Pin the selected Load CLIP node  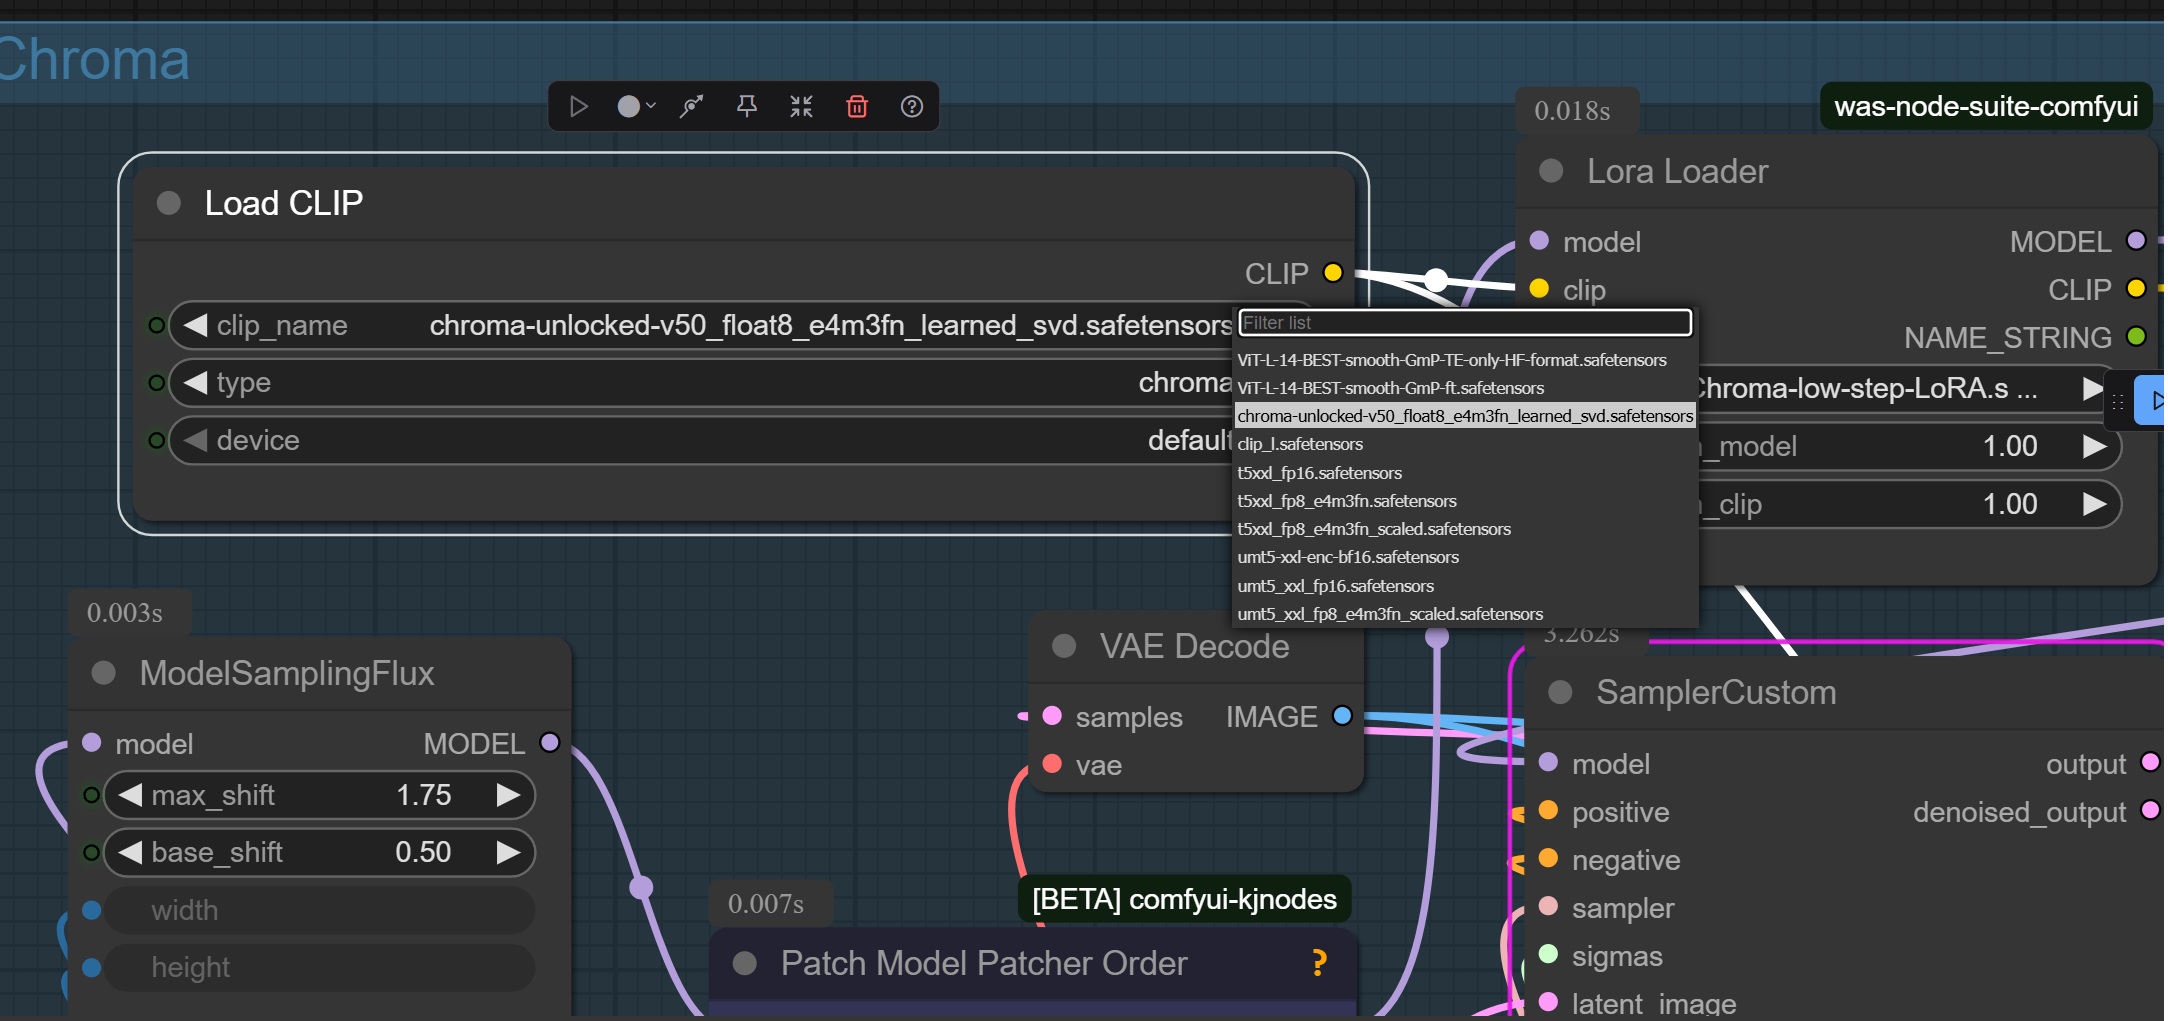coord(746,106)
